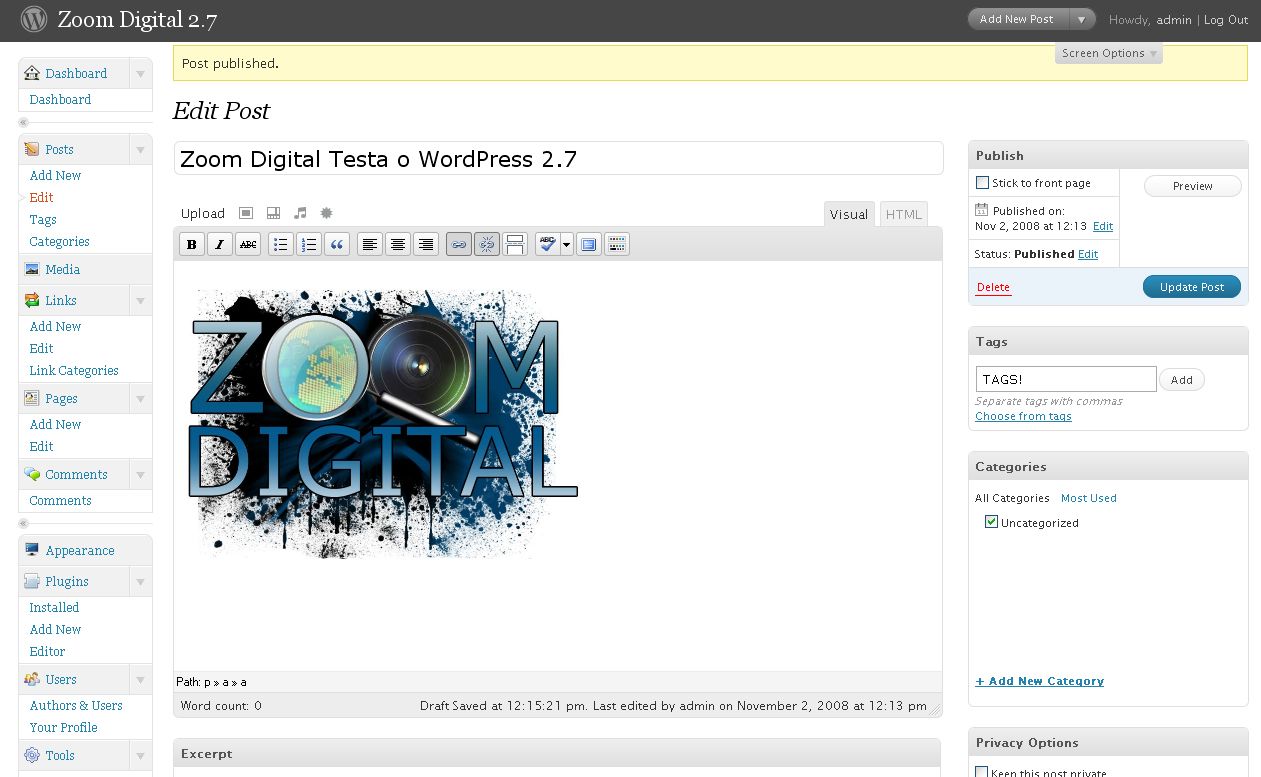This screenshot has height=777, width=1261.
Task: Insert the More tag
Action: (515, 244)
